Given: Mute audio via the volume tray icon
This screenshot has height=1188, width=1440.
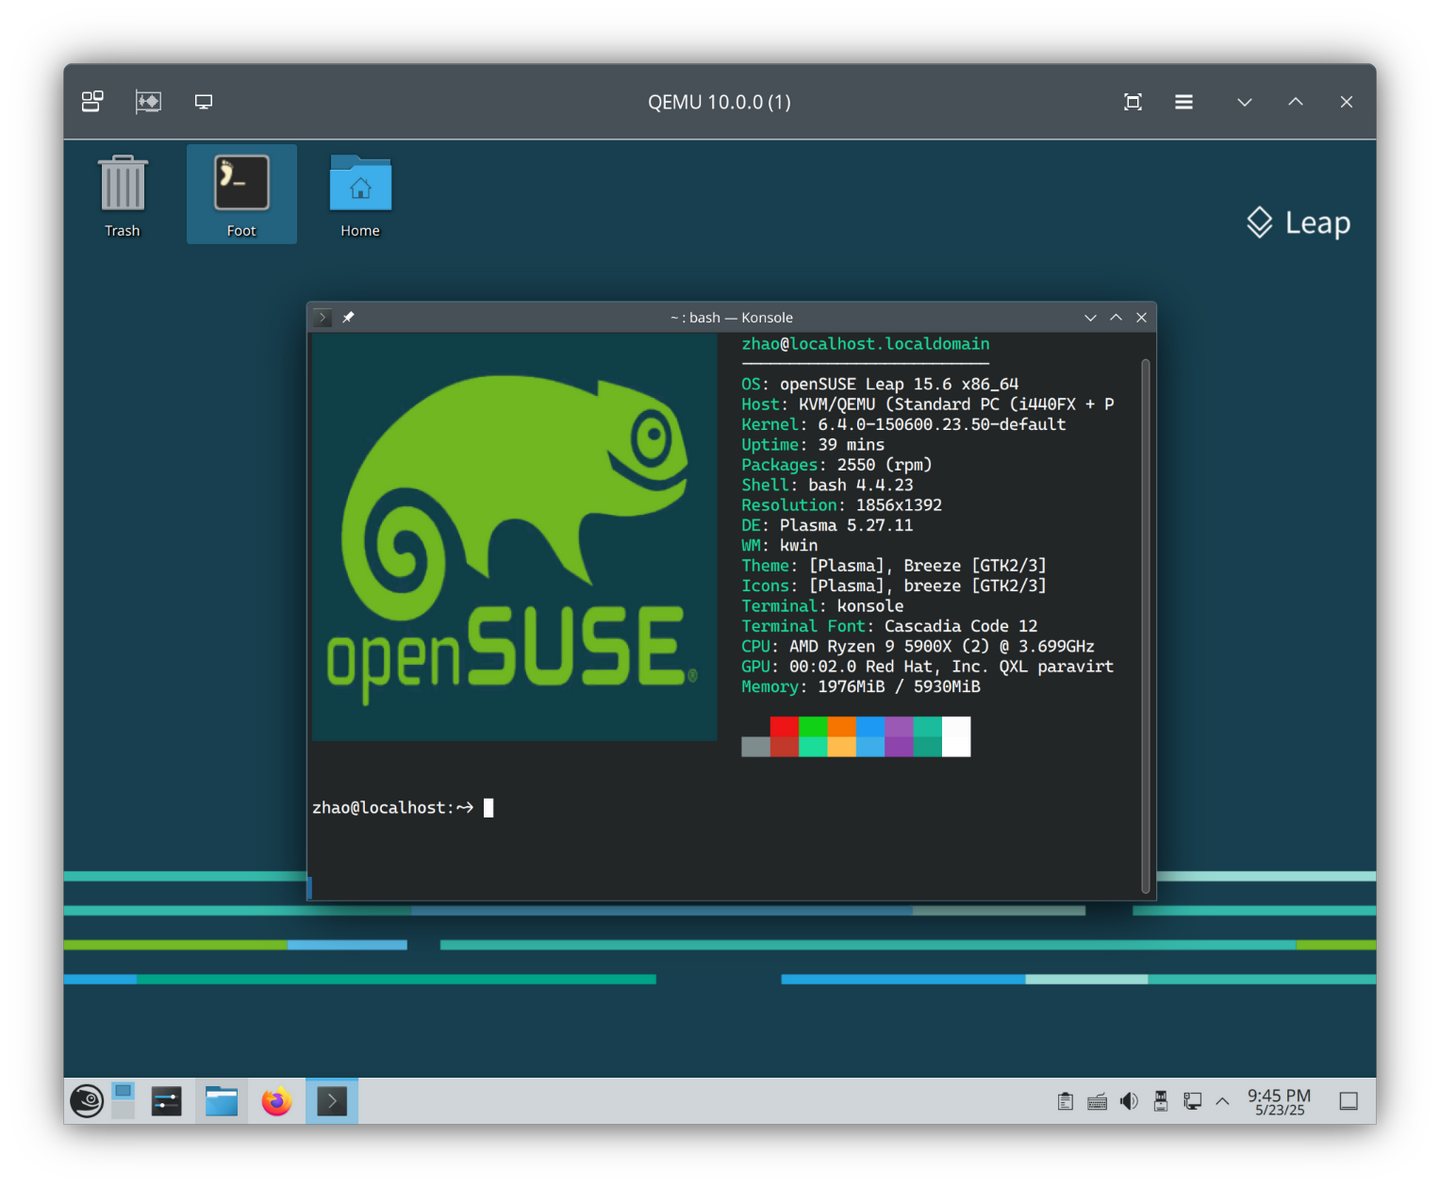Looking at the screenshot, I should coord(1129,1100).
